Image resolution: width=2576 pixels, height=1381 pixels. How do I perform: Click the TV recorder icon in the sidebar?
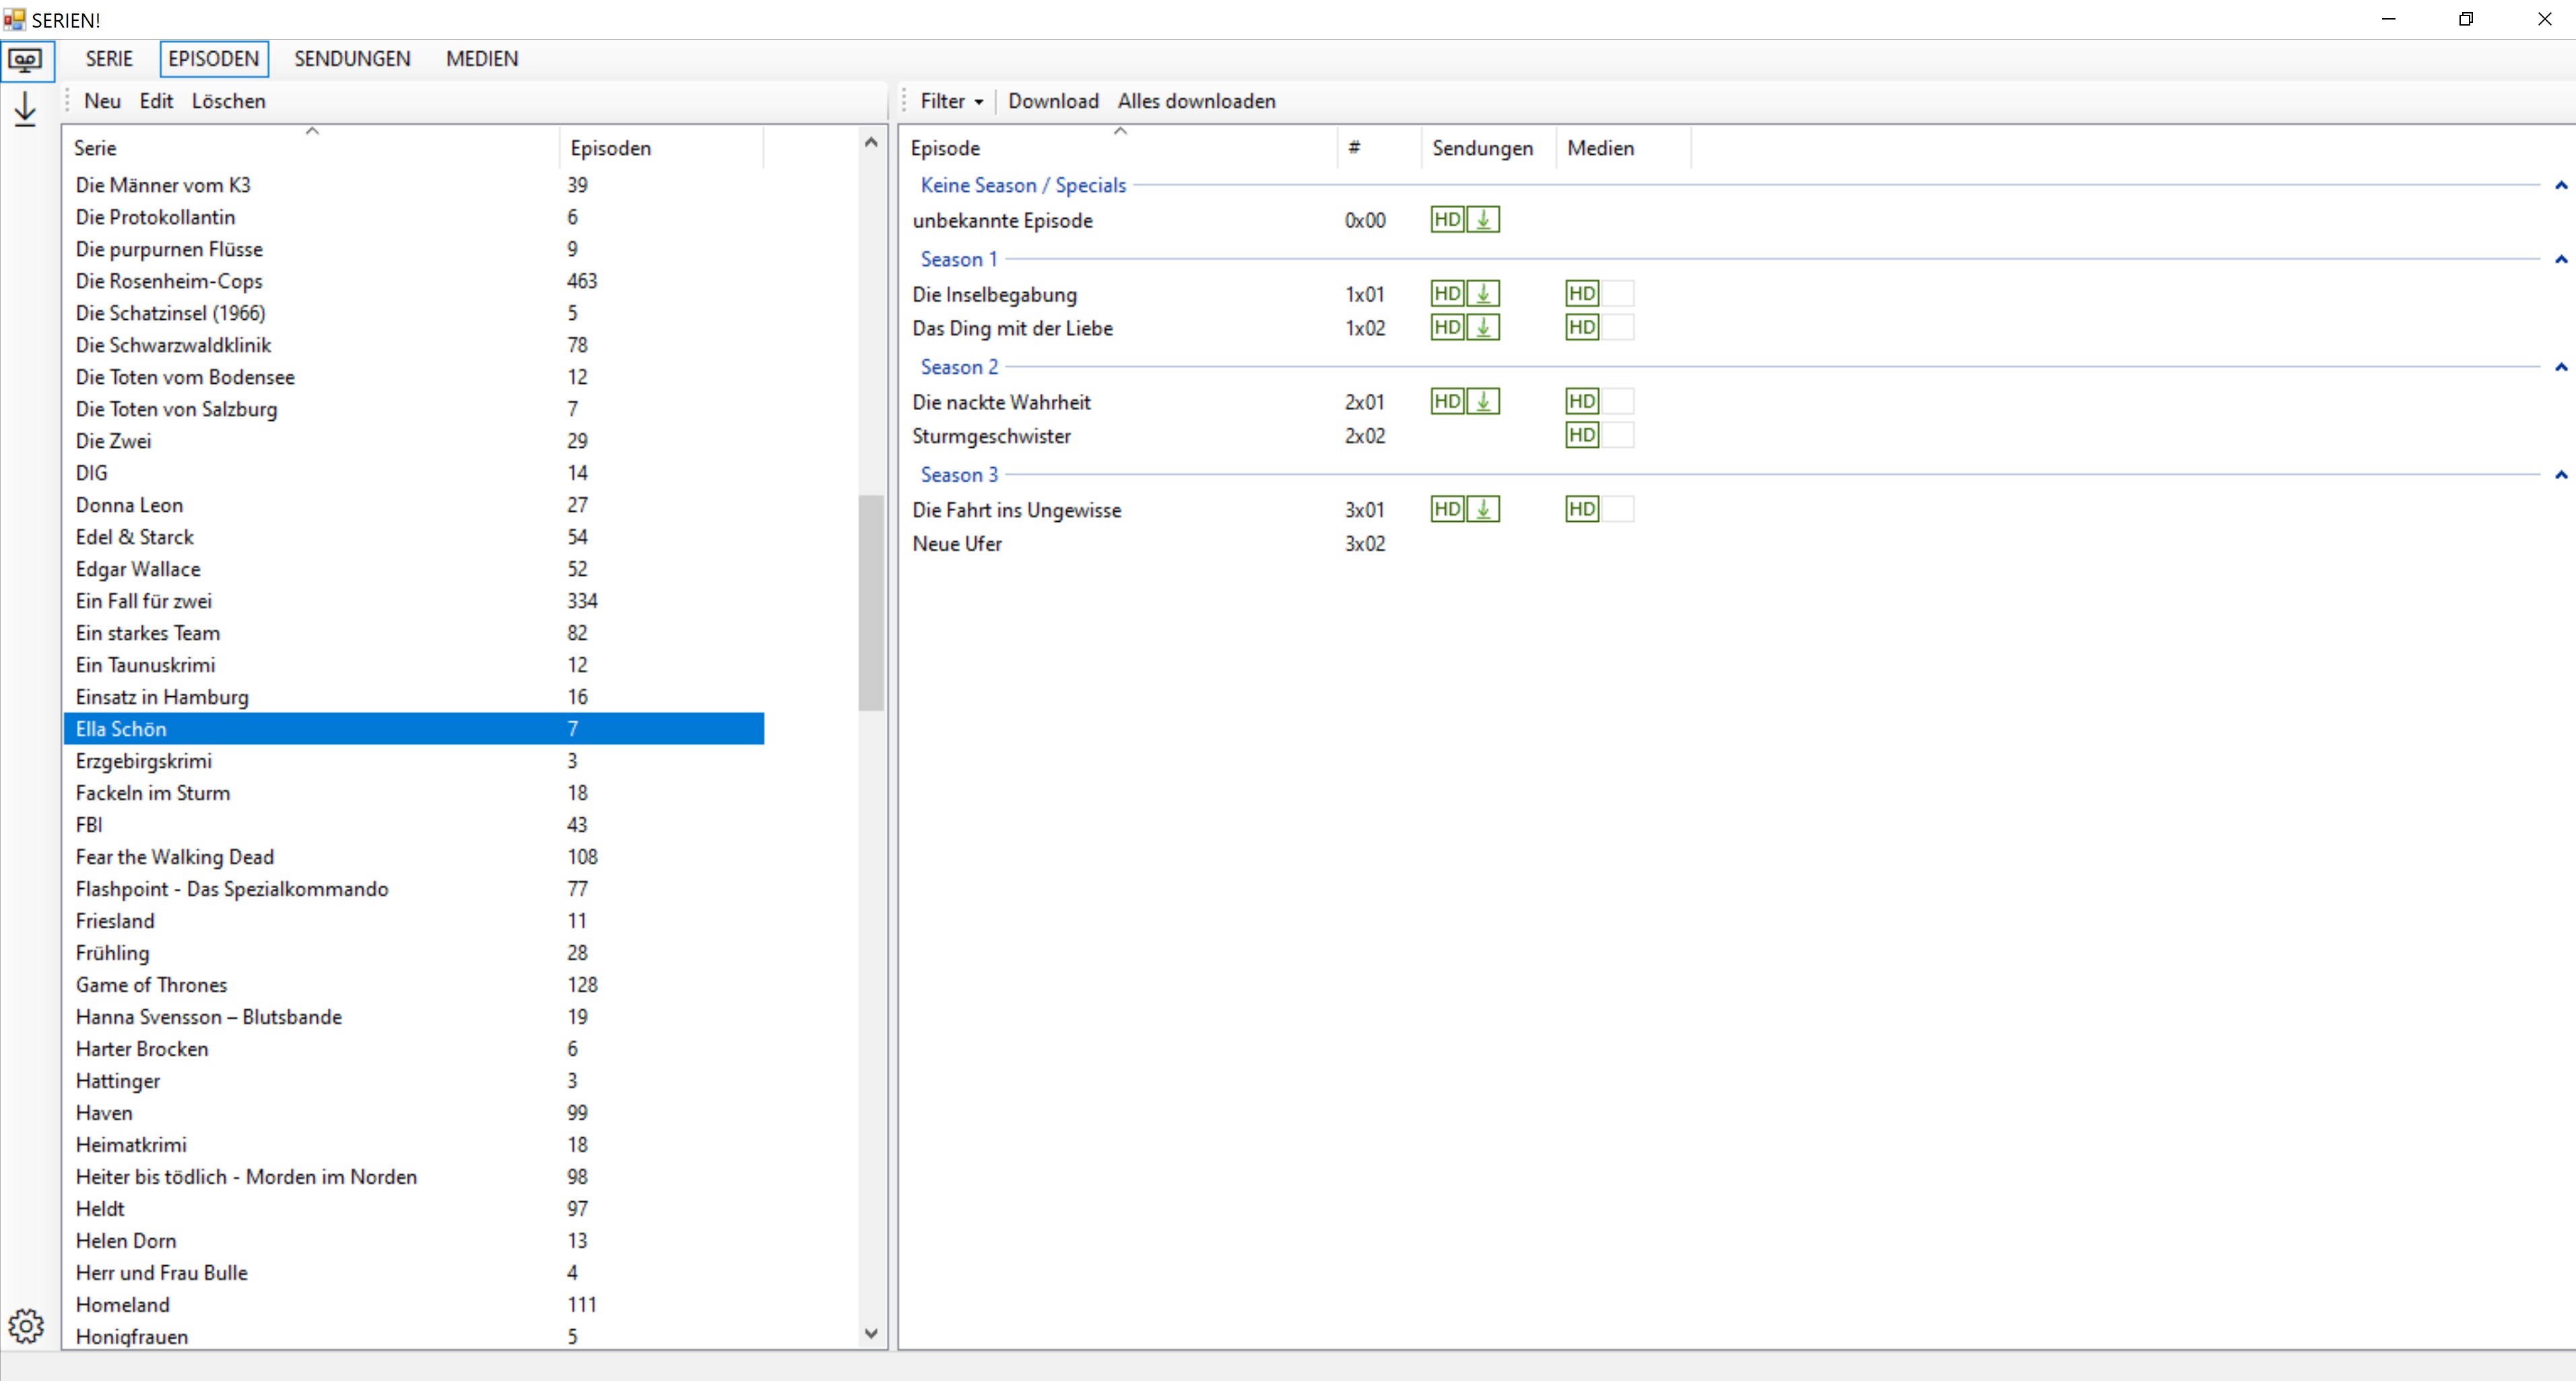coord(26,60)
